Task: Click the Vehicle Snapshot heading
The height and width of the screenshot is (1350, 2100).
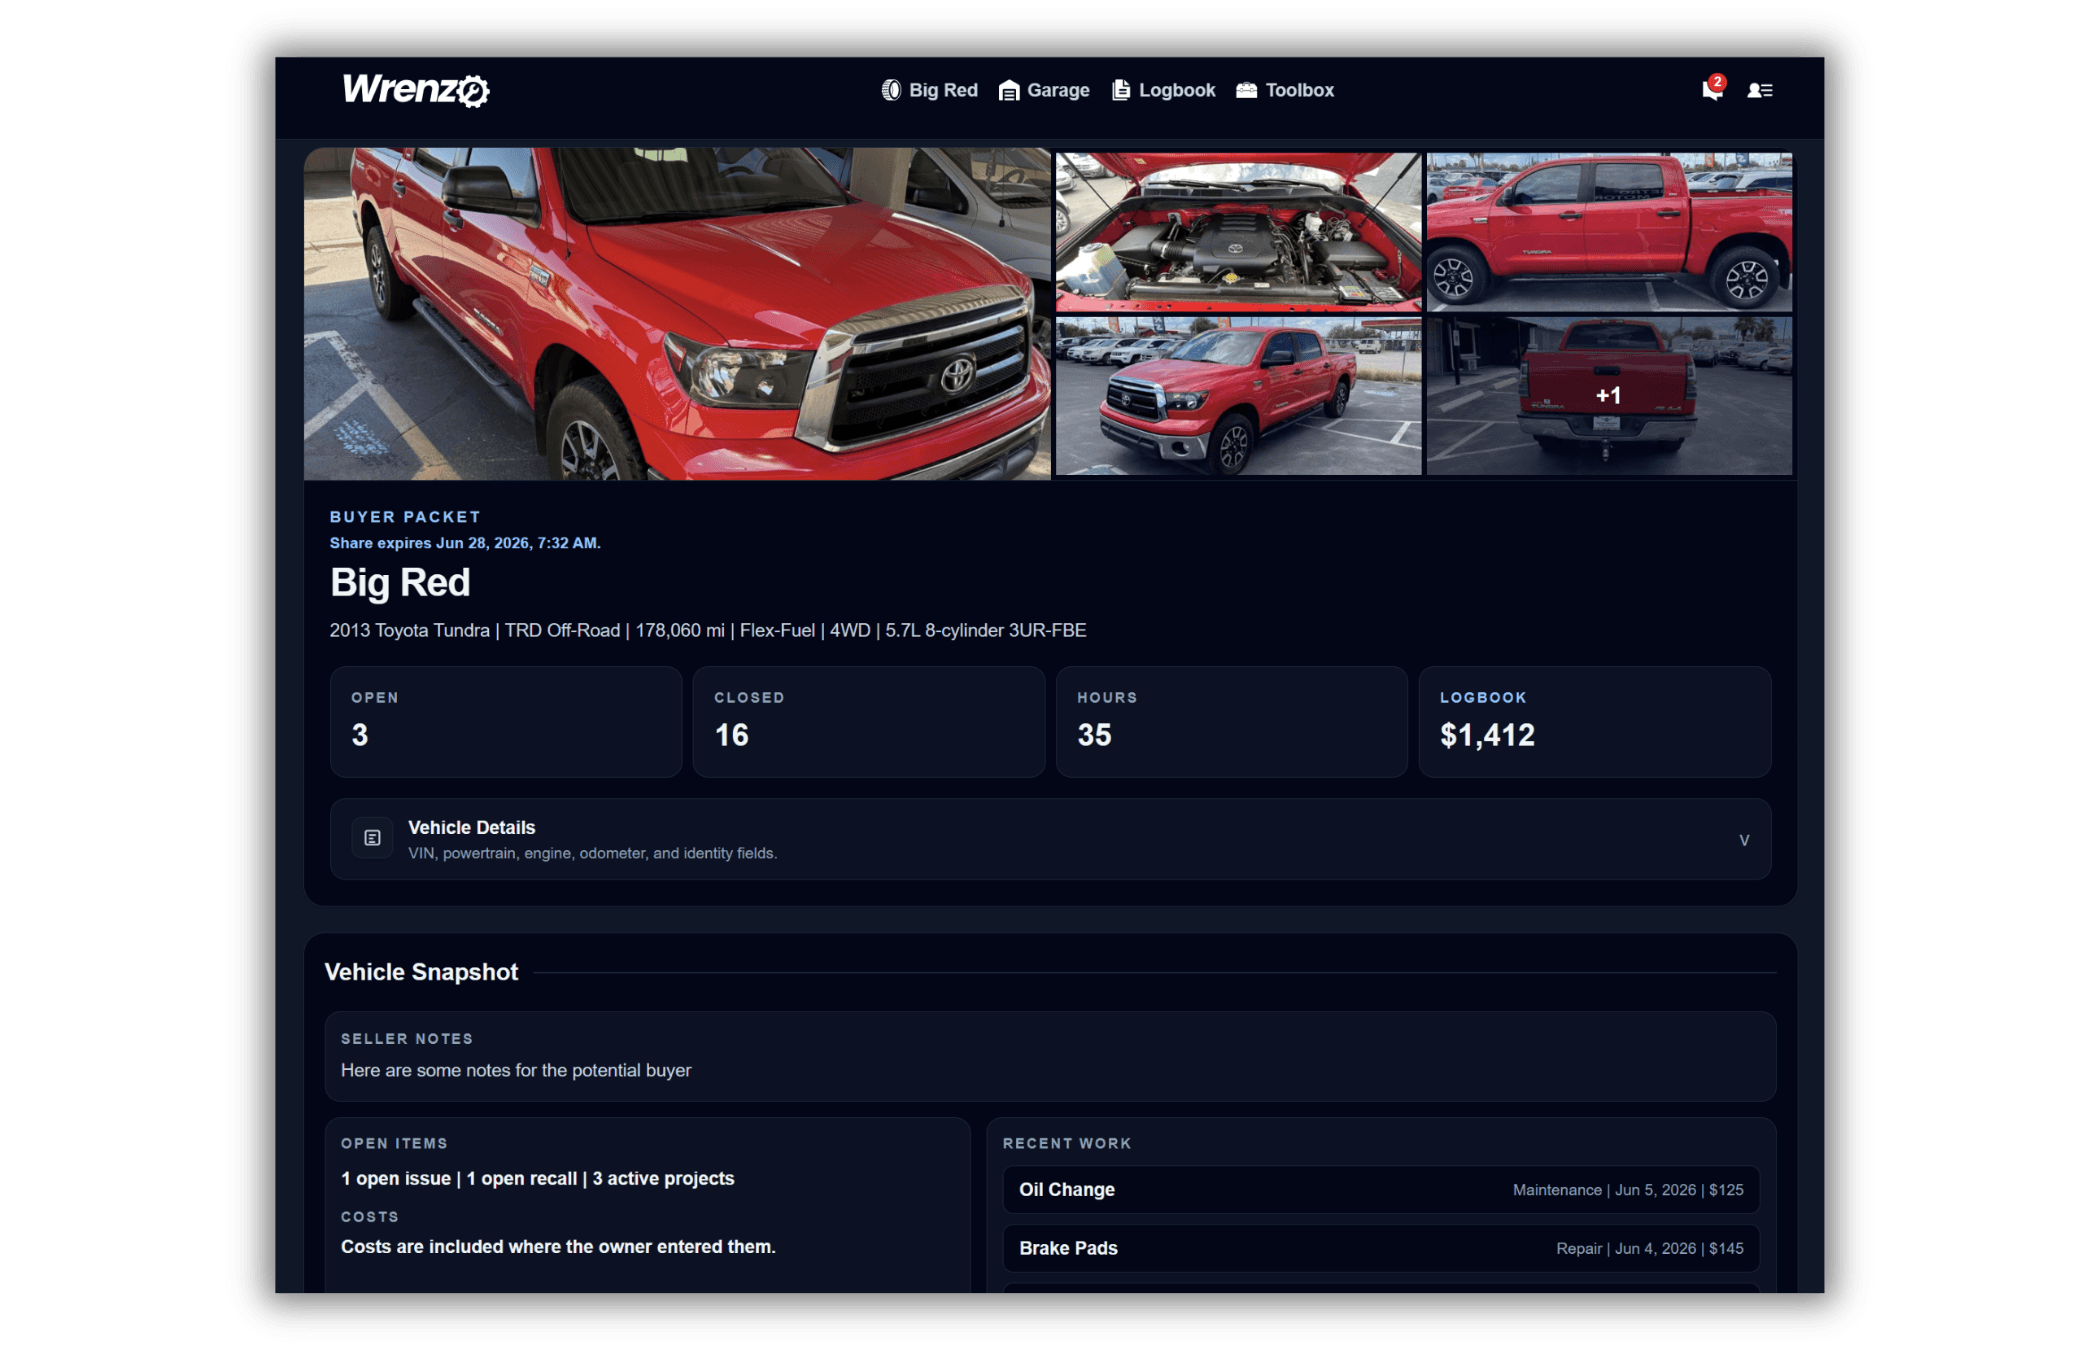Action: 421,972
